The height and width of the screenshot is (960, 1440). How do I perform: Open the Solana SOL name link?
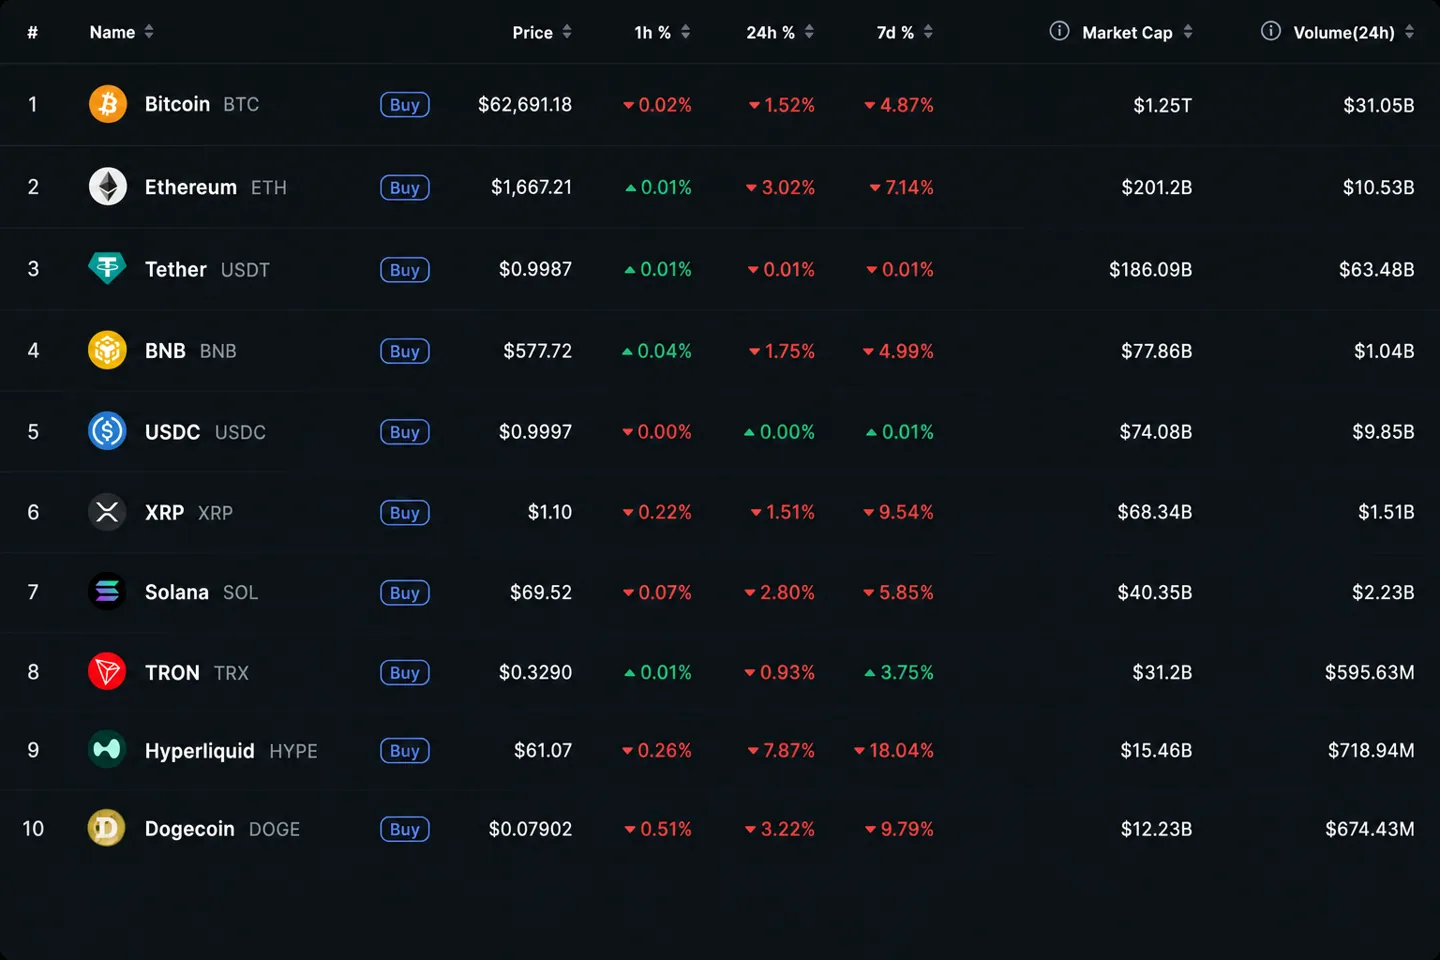(201, 592)
